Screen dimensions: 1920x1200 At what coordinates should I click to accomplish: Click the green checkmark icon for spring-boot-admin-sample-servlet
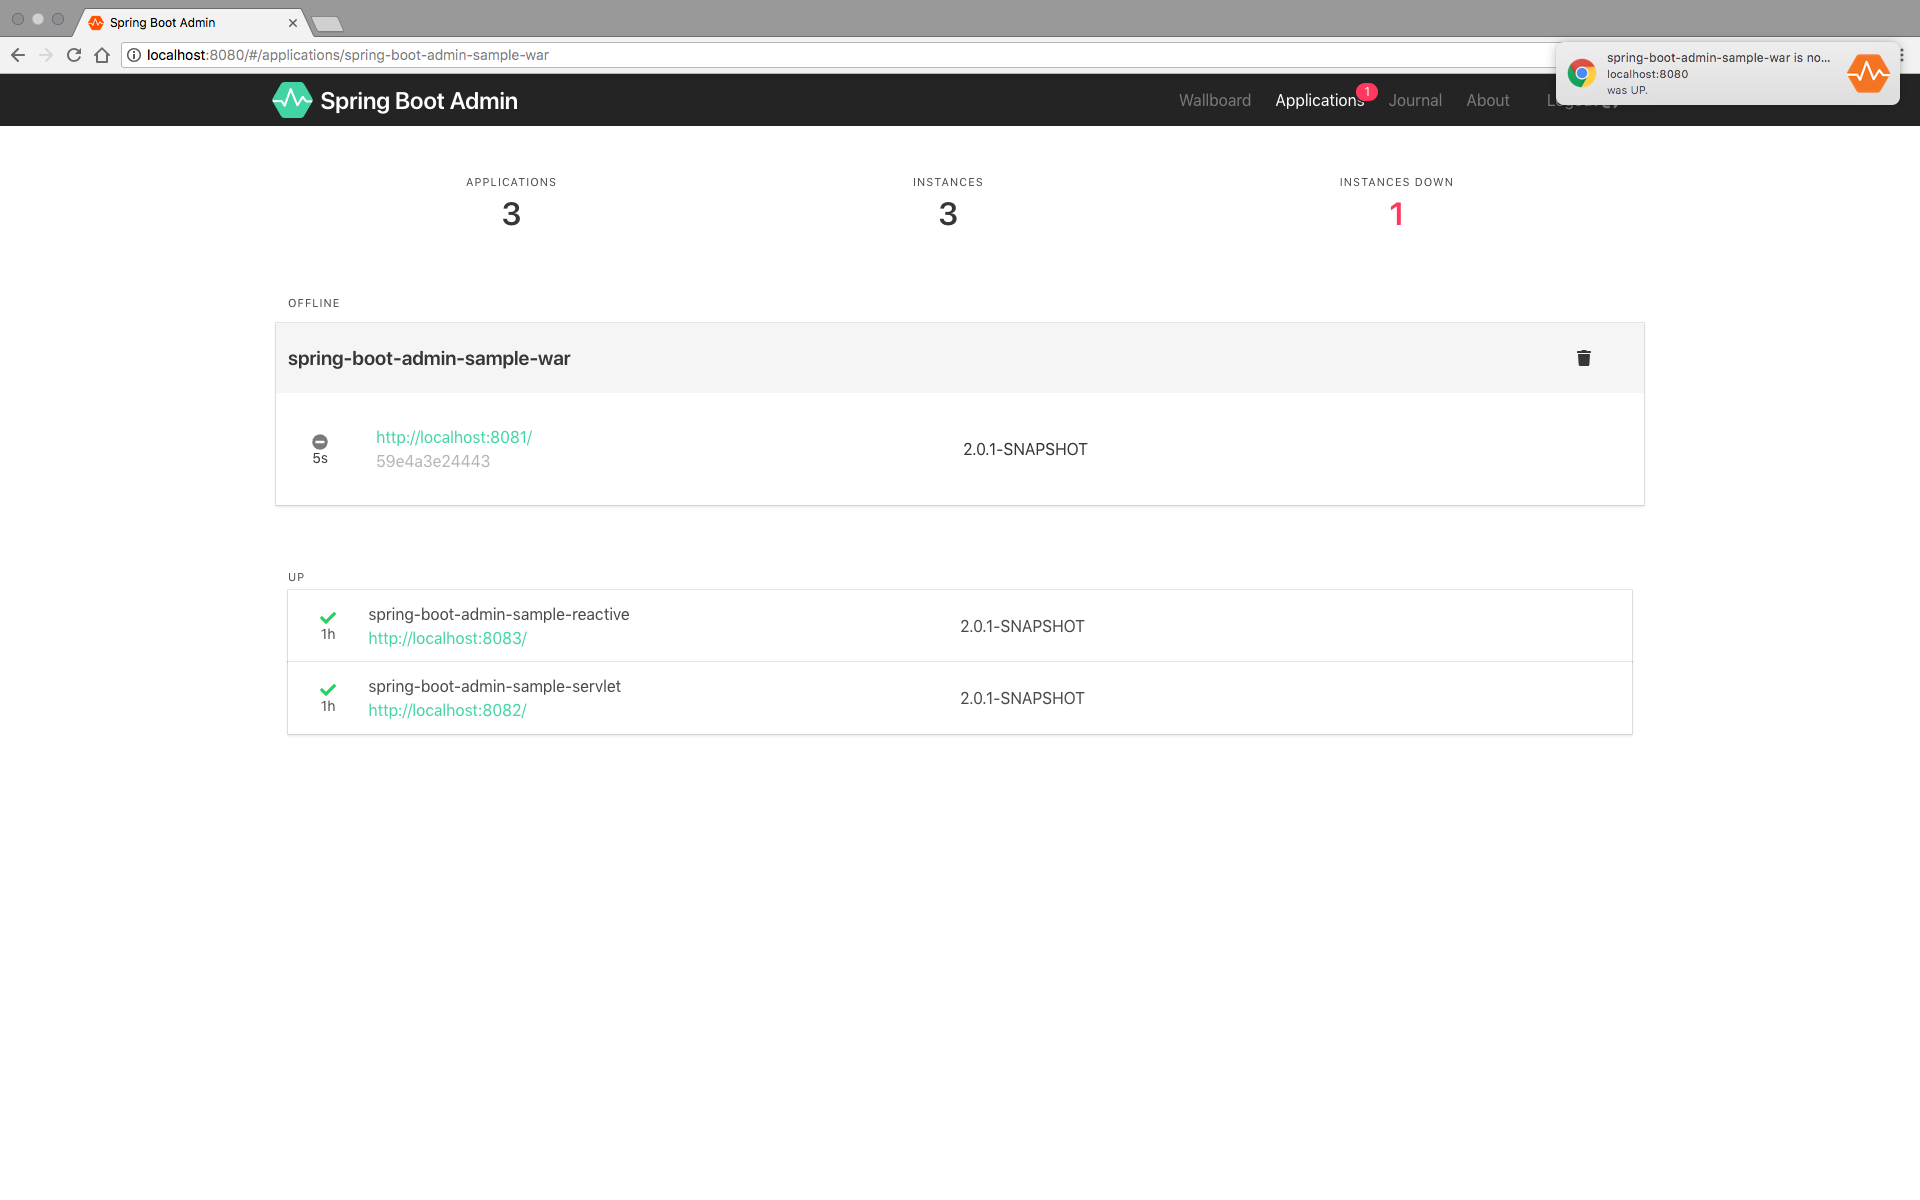tap(326, 687)
